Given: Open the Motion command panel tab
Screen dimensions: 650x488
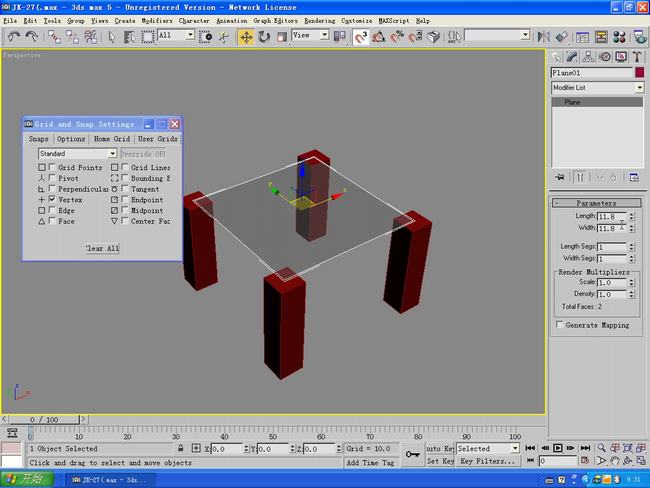Looking at the screenshot, I should (605, 57).
